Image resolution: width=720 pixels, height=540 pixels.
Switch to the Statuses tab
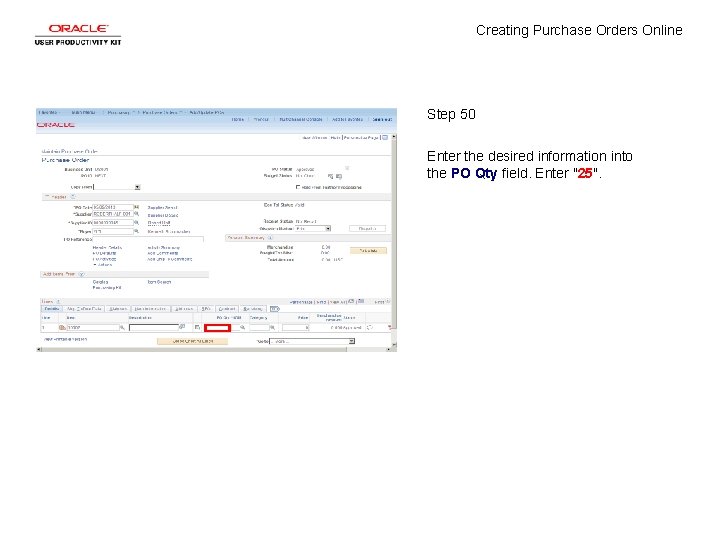pos(118,309)
